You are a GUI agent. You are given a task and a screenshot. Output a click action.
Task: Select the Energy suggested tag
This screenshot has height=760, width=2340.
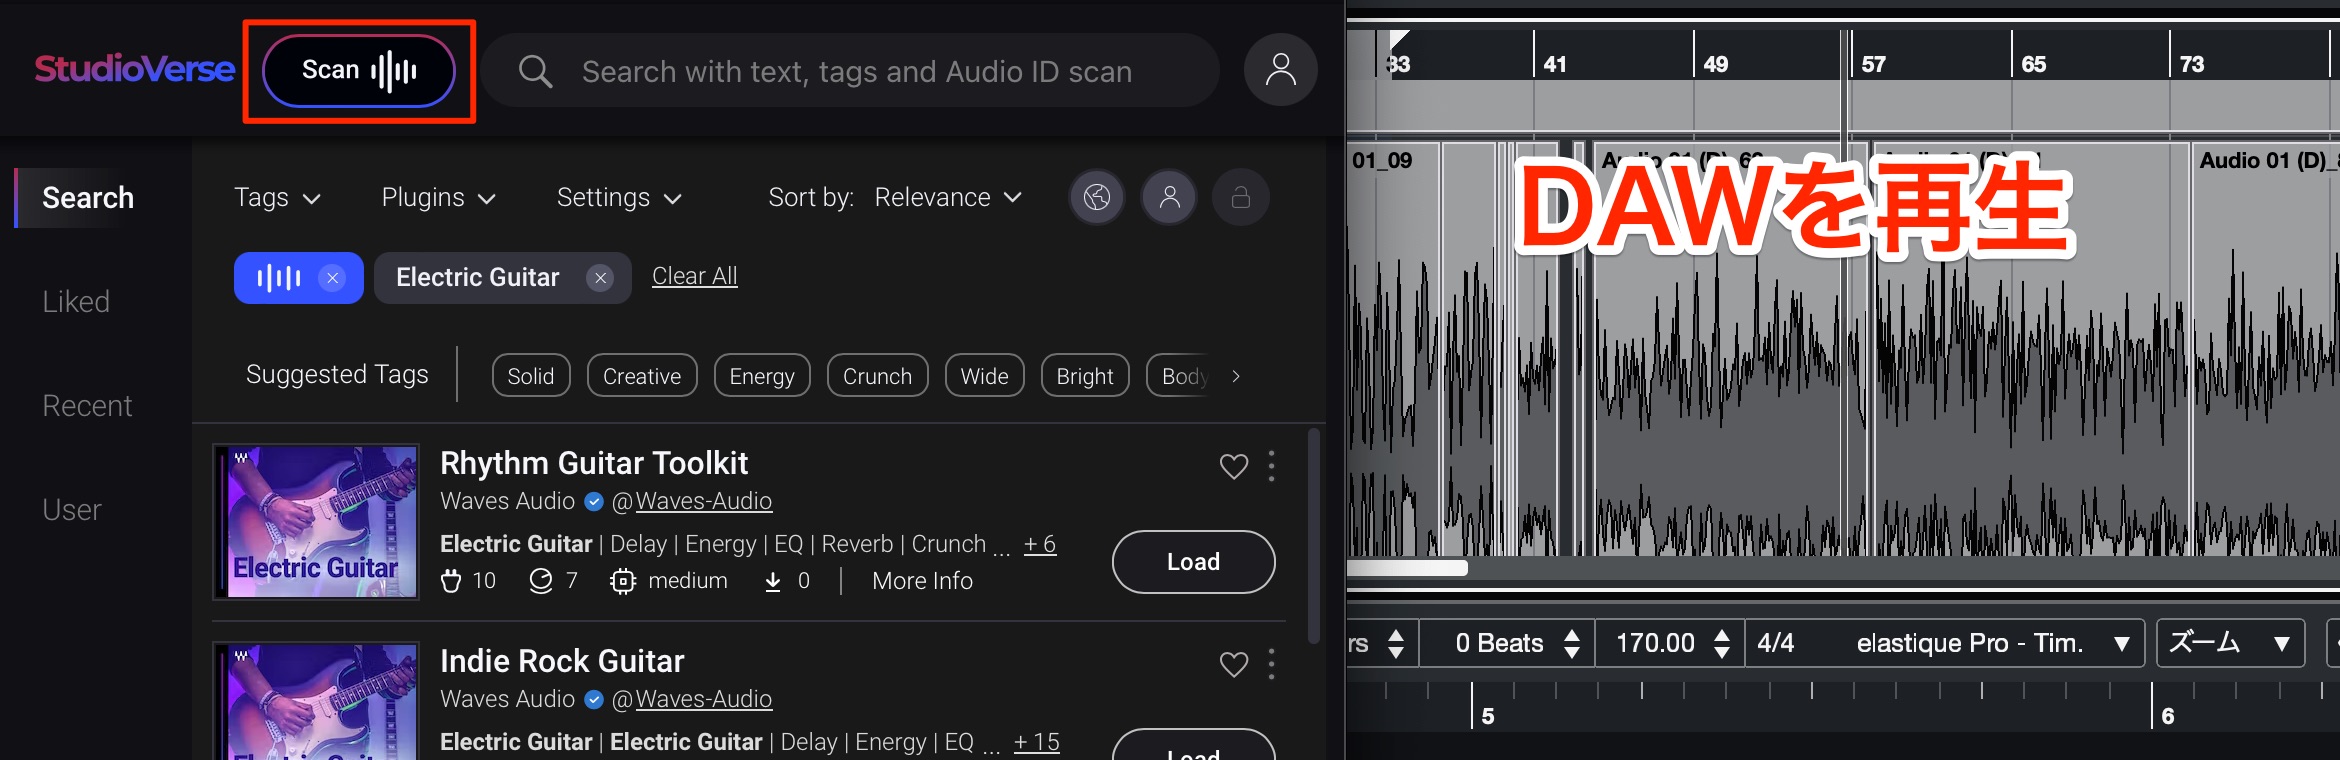point(762,376)
